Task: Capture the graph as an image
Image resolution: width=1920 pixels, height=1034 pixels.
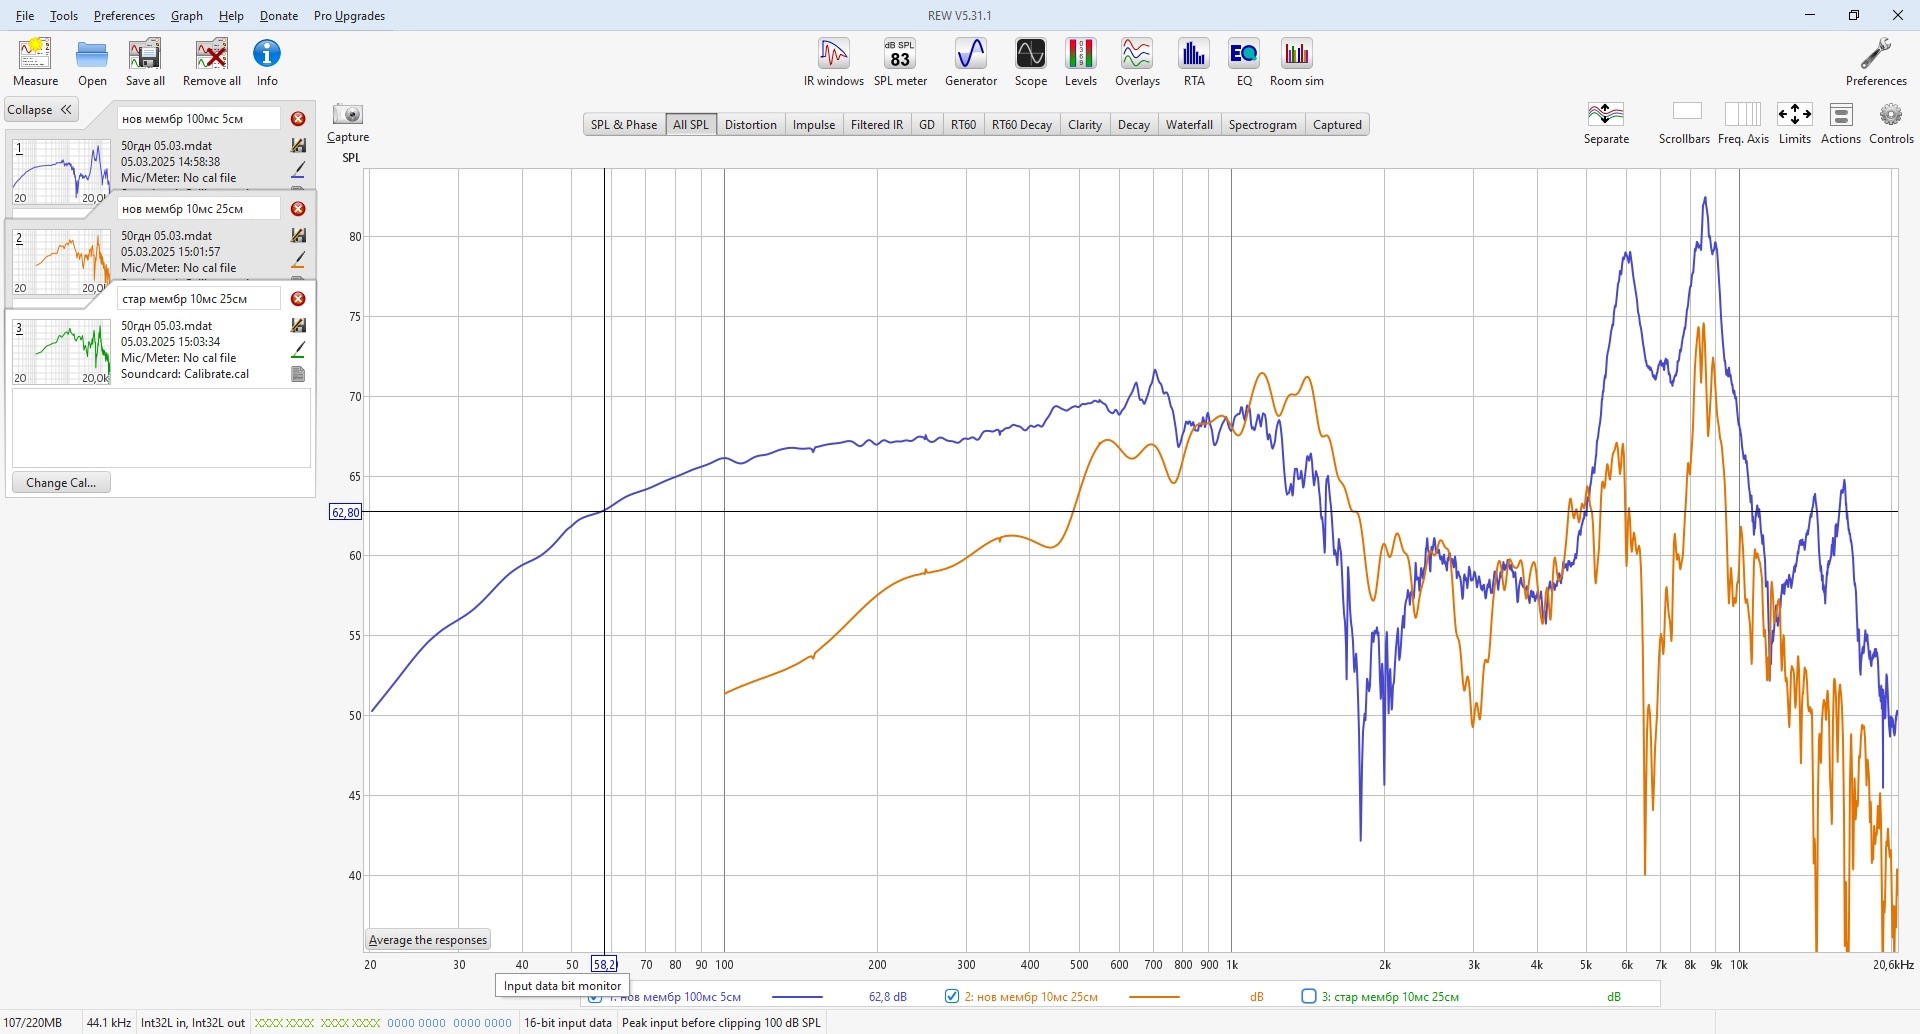Action: pyautogui.click(x=348, y=123)
